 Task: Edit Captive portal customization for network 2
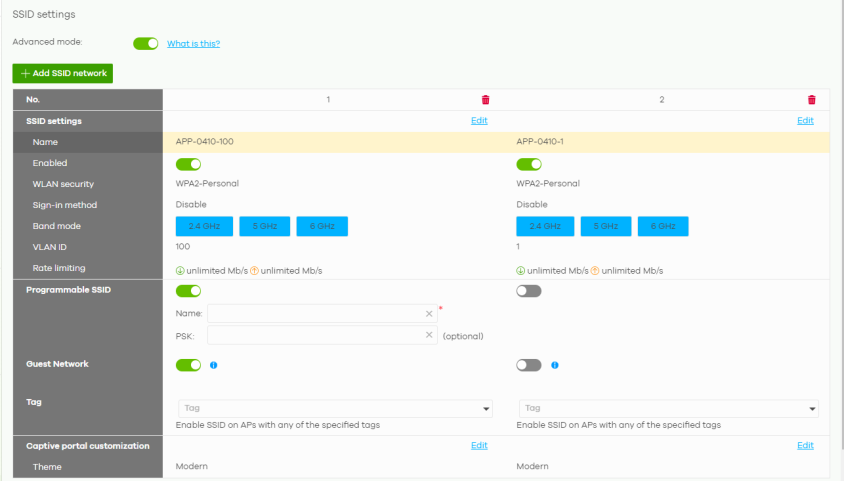coord(805,446)
